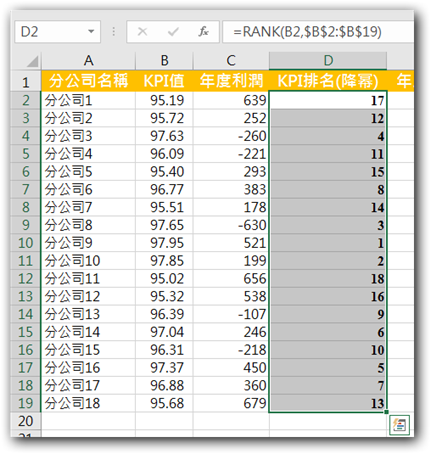
Task: Click KPI value 96.88
Action: point(164,385)
